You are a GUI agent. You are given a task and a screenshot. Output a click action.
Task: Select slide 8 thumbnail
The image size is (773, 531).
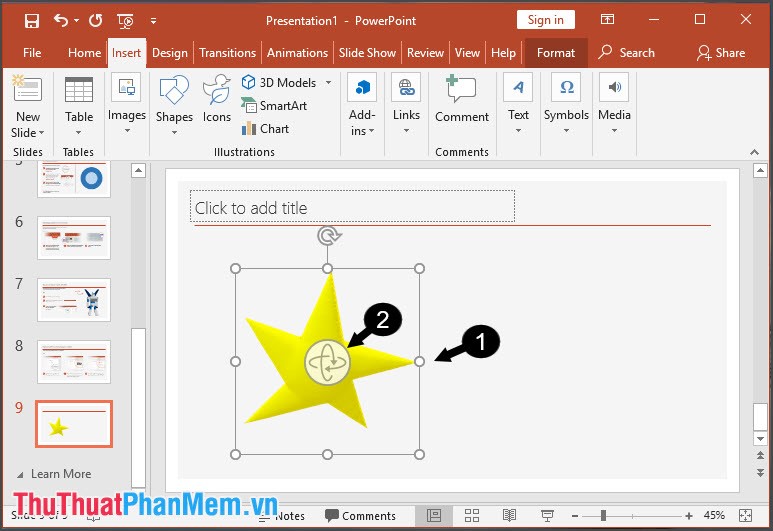(74, 362)
